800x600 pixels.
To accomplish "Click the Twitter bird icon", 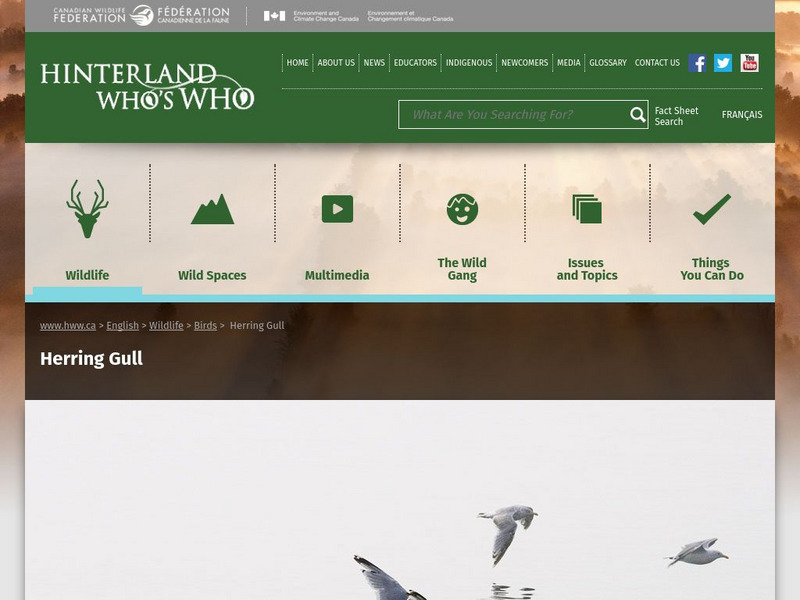I will (721, 63).
